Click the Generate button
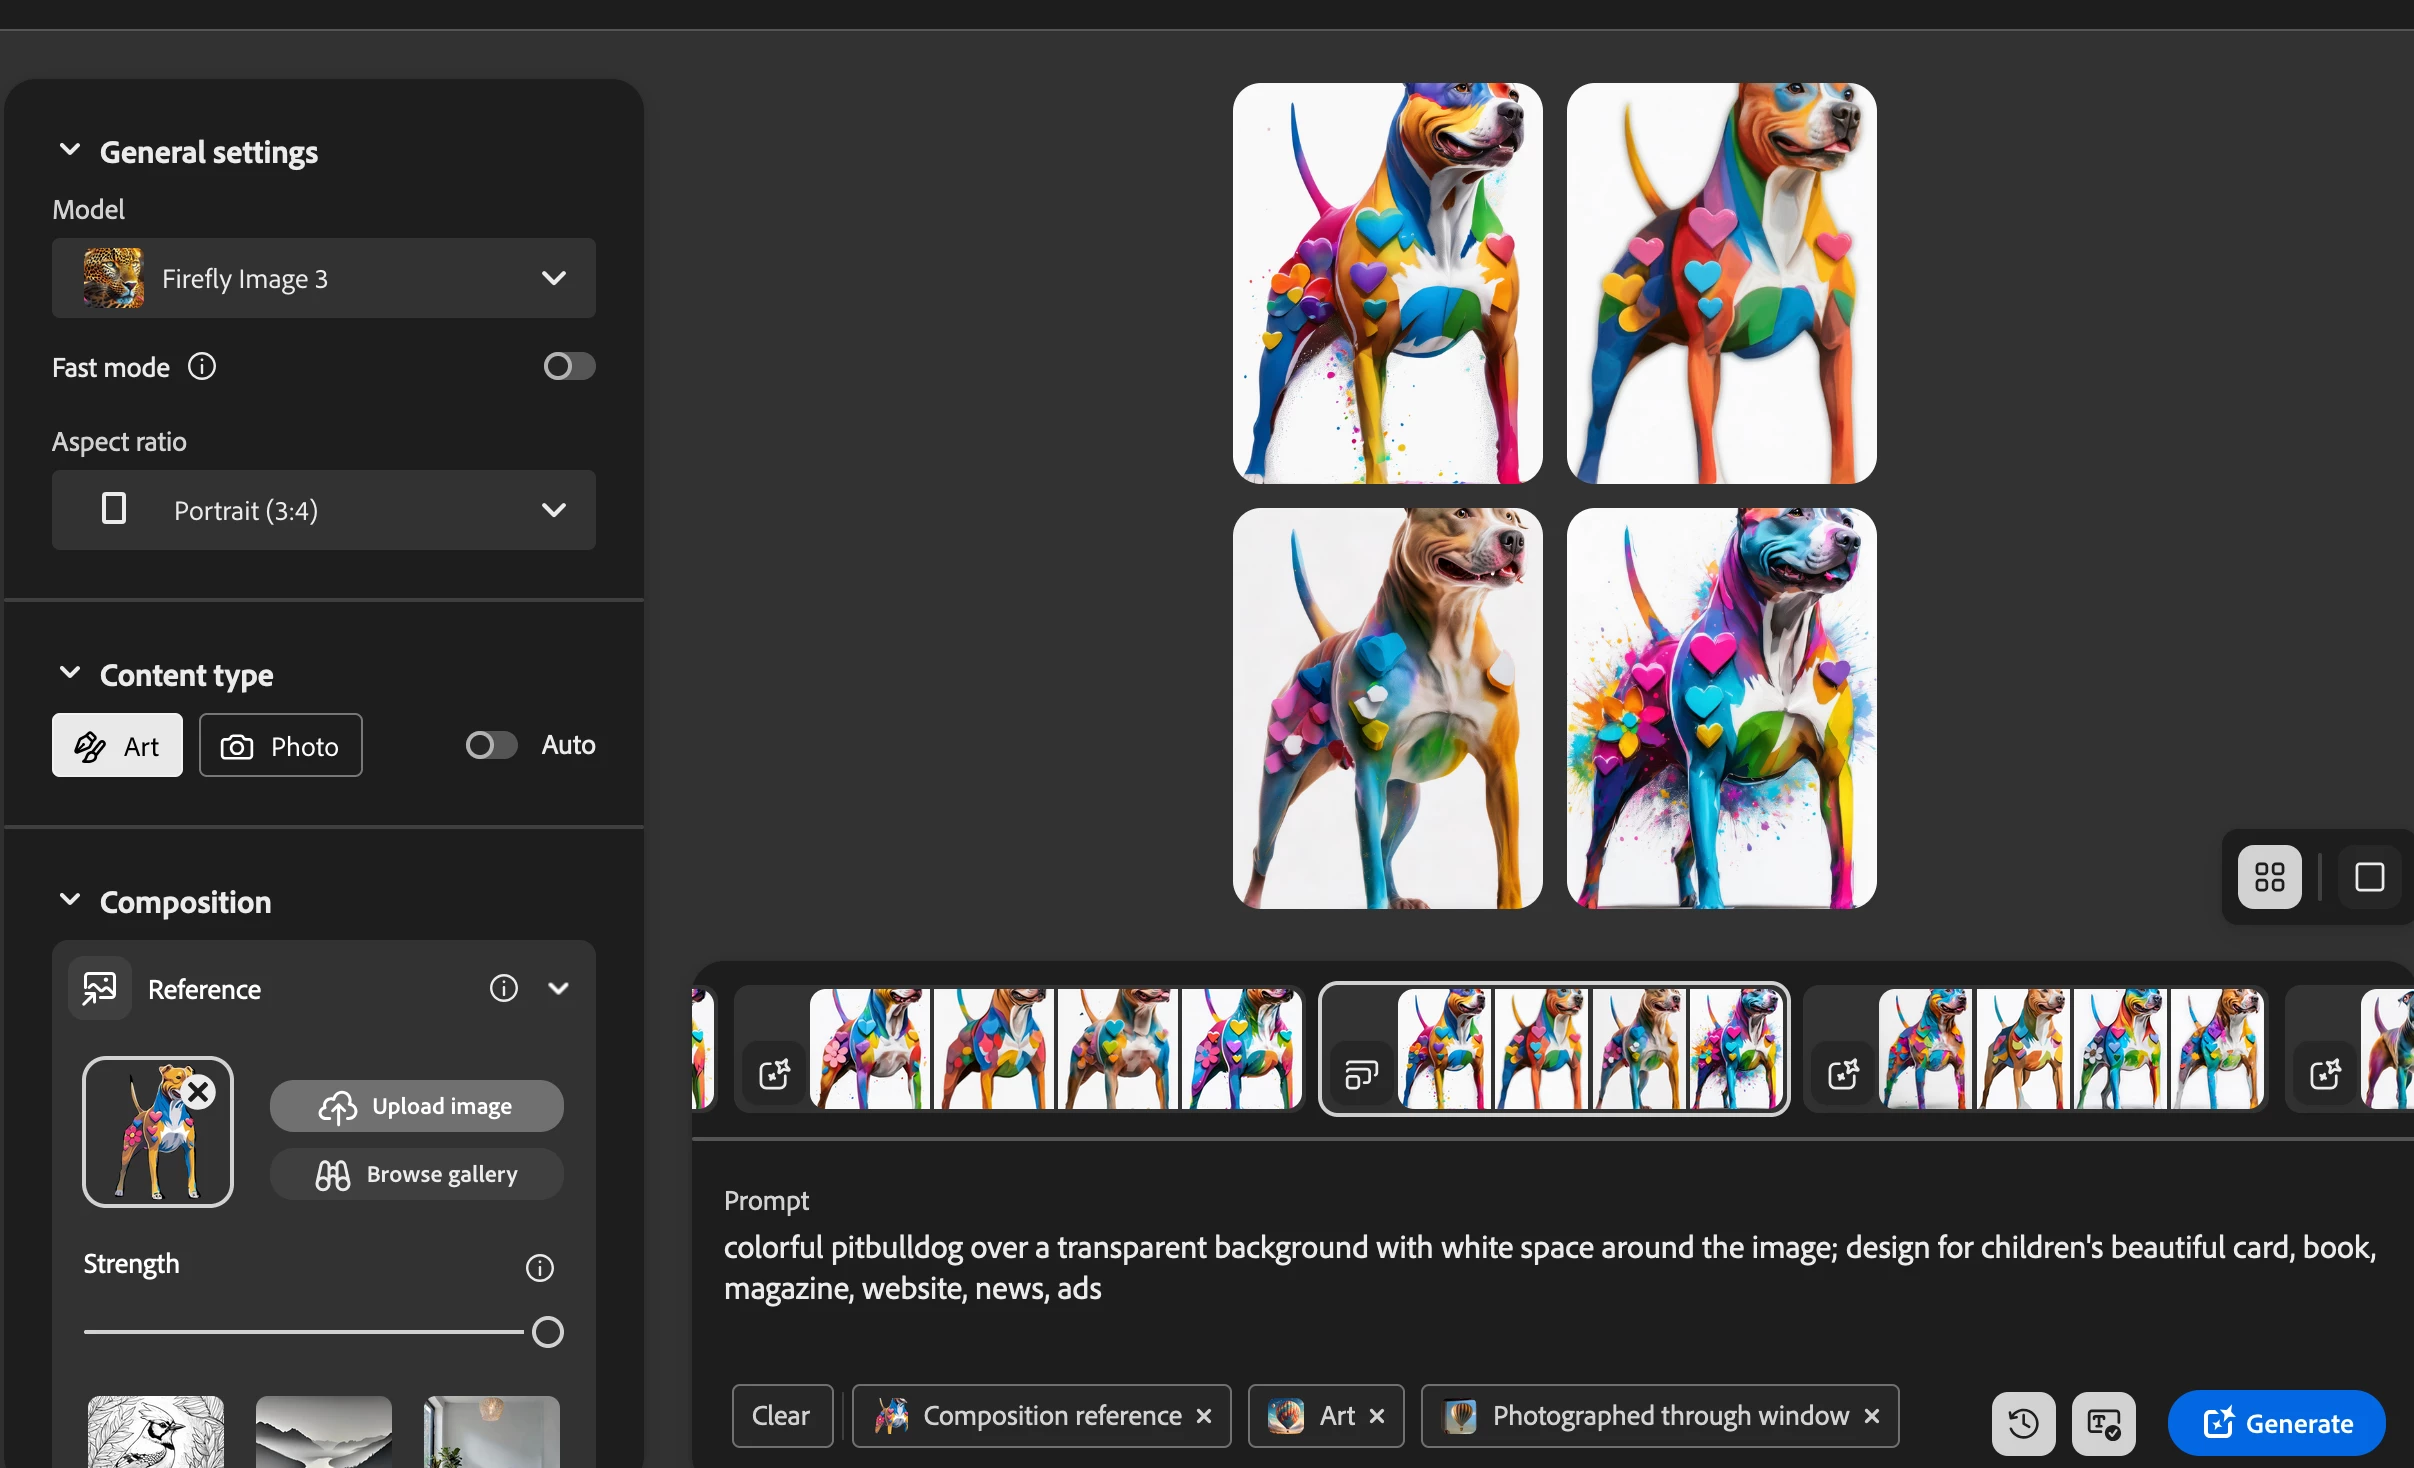The height and width of the screenshot is (1468, 2414). (2276, 1422)
